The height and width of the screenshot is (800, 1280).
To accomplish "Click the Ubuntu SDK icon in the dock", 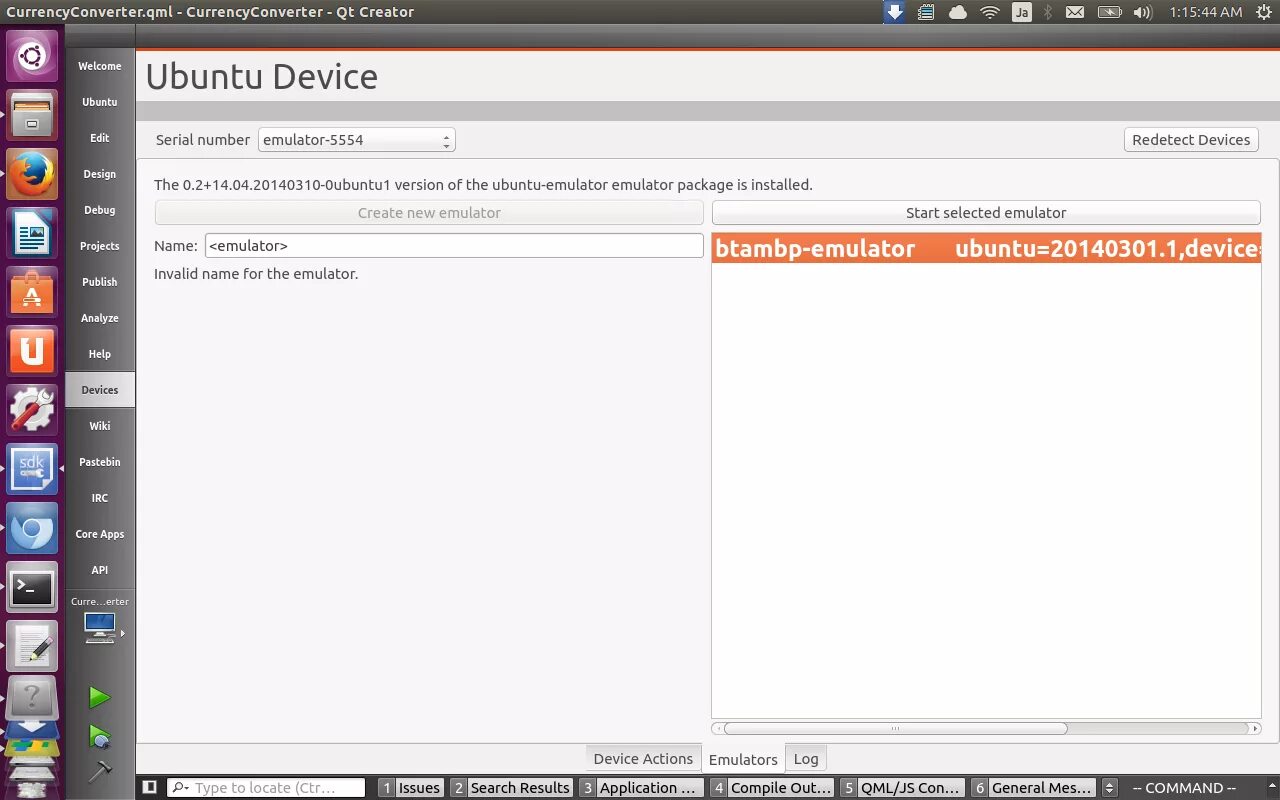I will [32, 468].
